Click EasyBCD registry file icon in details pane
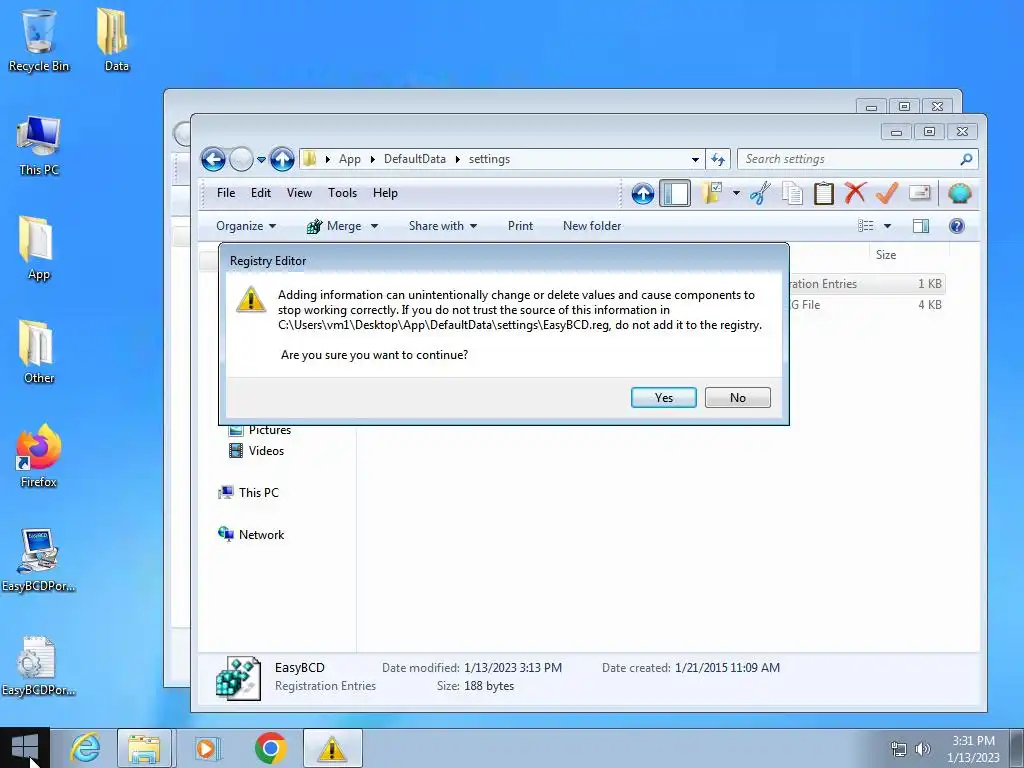The width and height of the screenshot is (1024, 768). (x=238, y=678)
